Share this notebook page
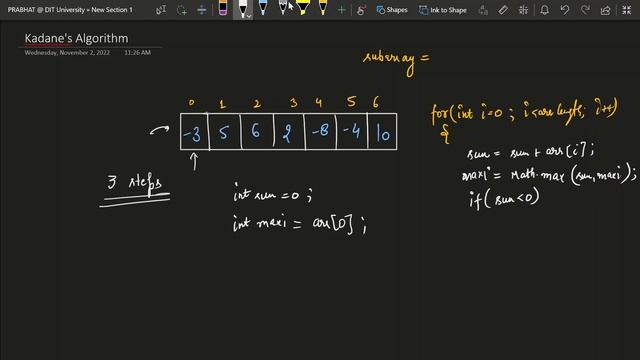The height and width of the screenshot is (360, 640). [606, 10]
